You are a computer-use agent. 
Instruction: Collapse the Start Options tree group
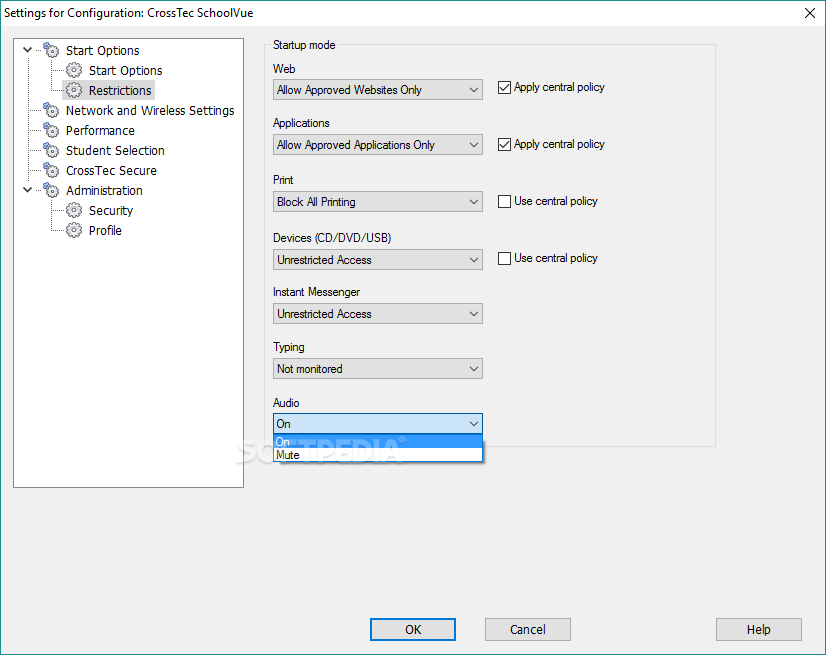[28, 50]
